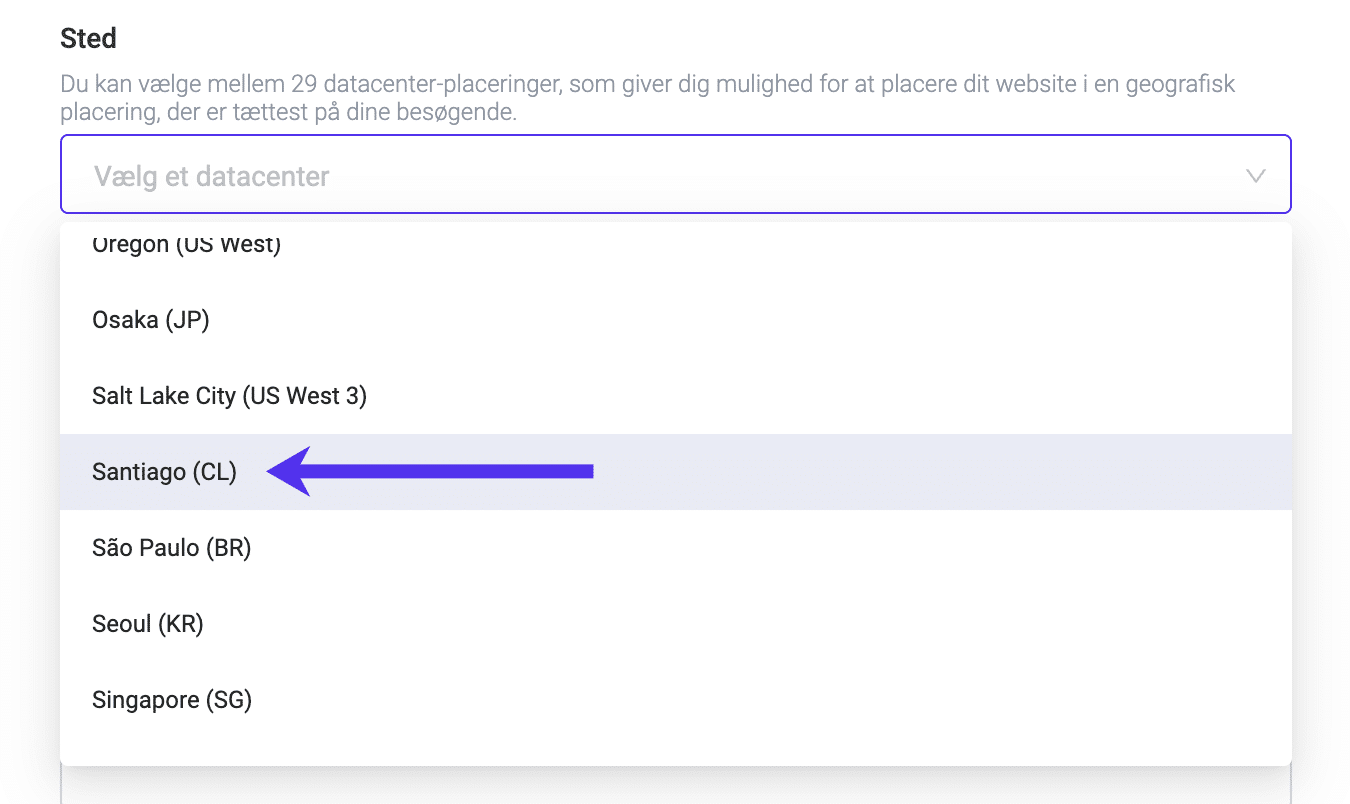The height and width of the screenshot is (804, 1350).
Task: Select the Seoul (KR) datacenter
Action: click(x=147, y=624)
